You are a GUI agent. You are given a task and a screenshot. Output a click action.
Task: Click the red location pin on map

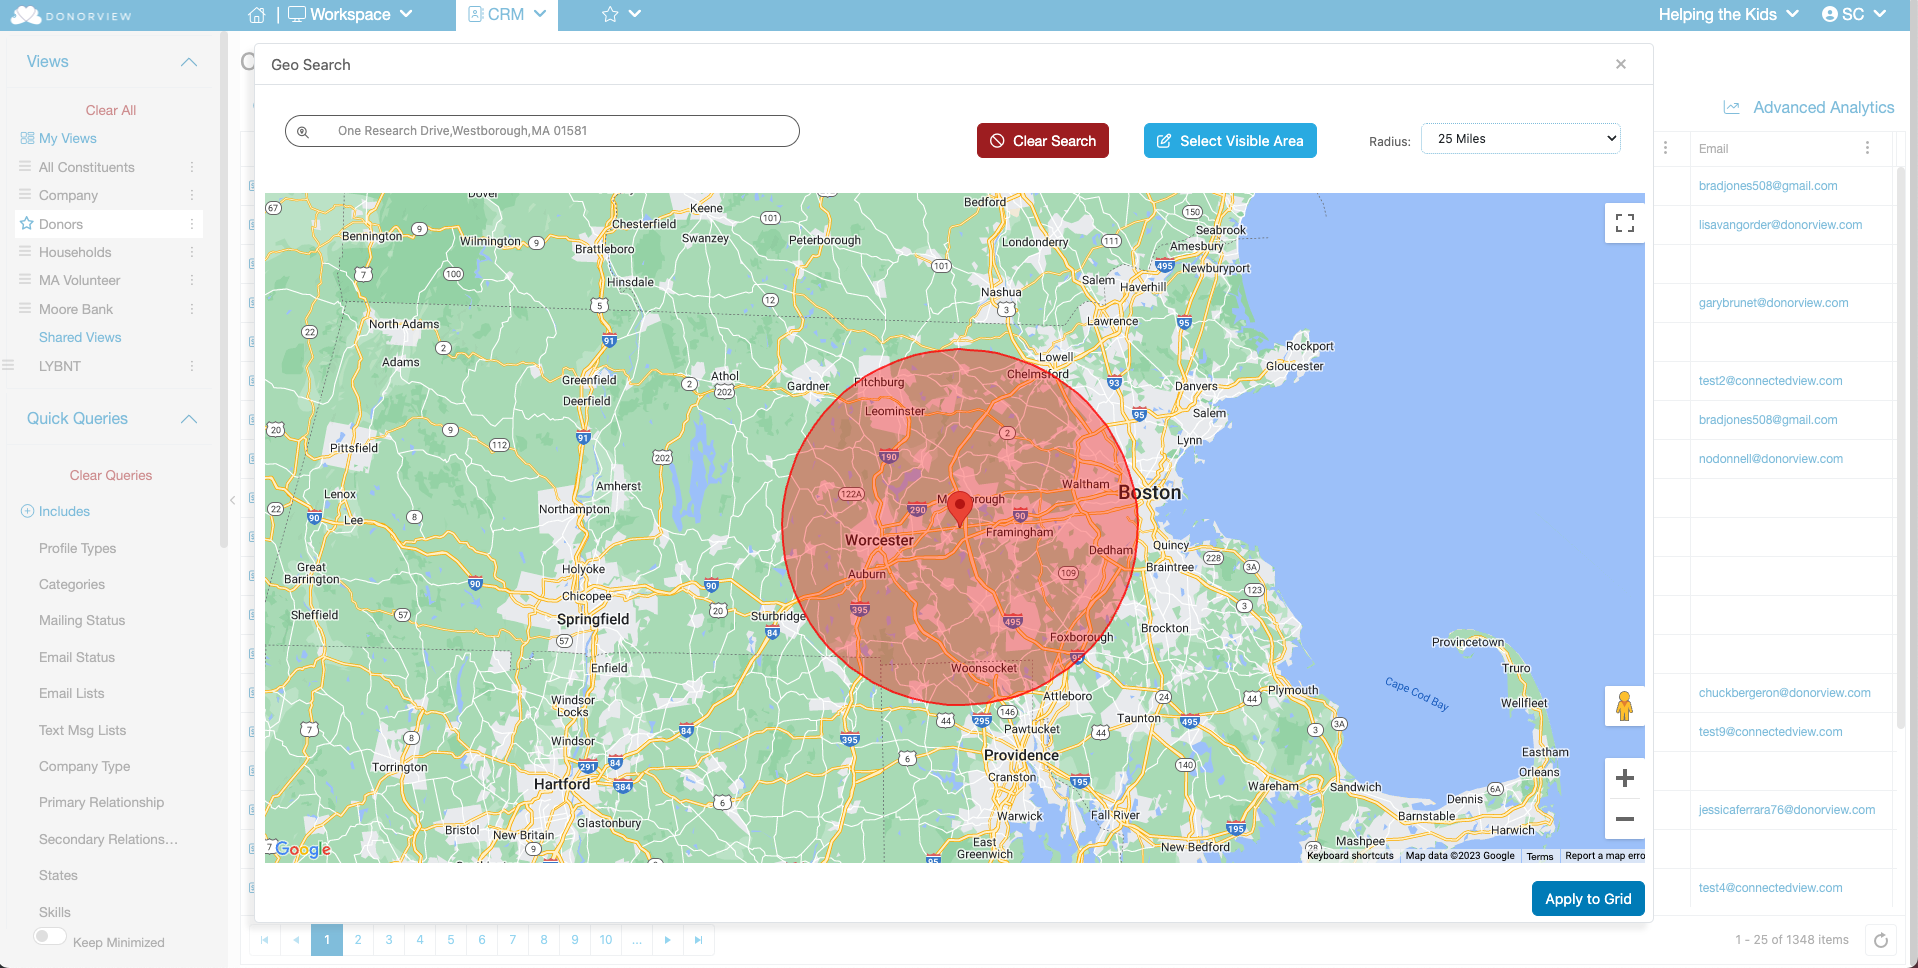[x=960, y=508]
